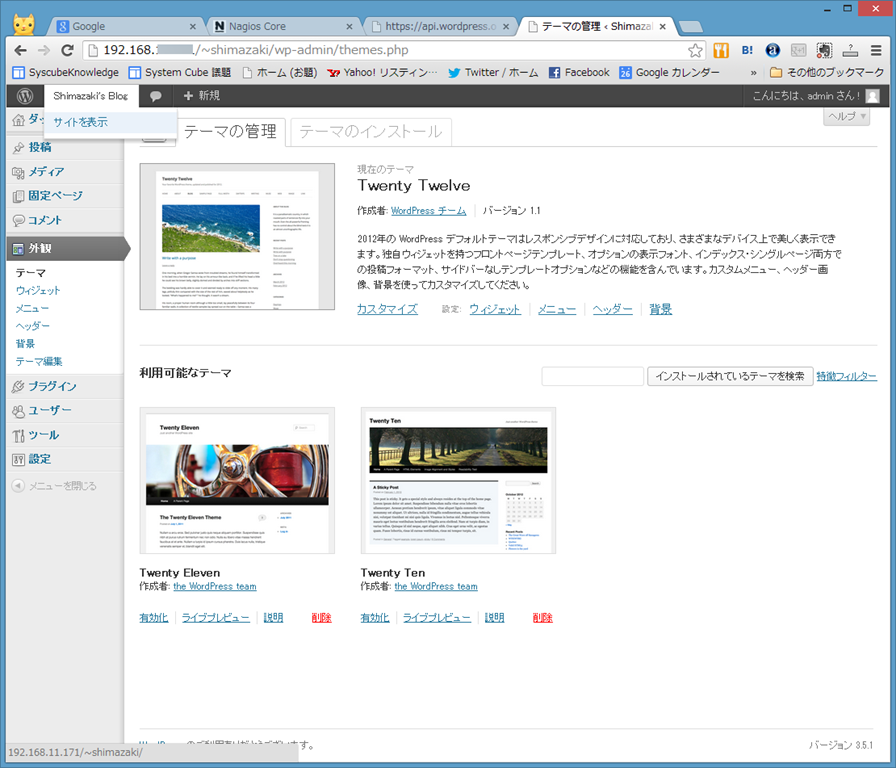Image resolution: width=896 pixels, height=768 pixels.
Task: Go to メニュー in the sidebar submenu
Action: [32, 309]
